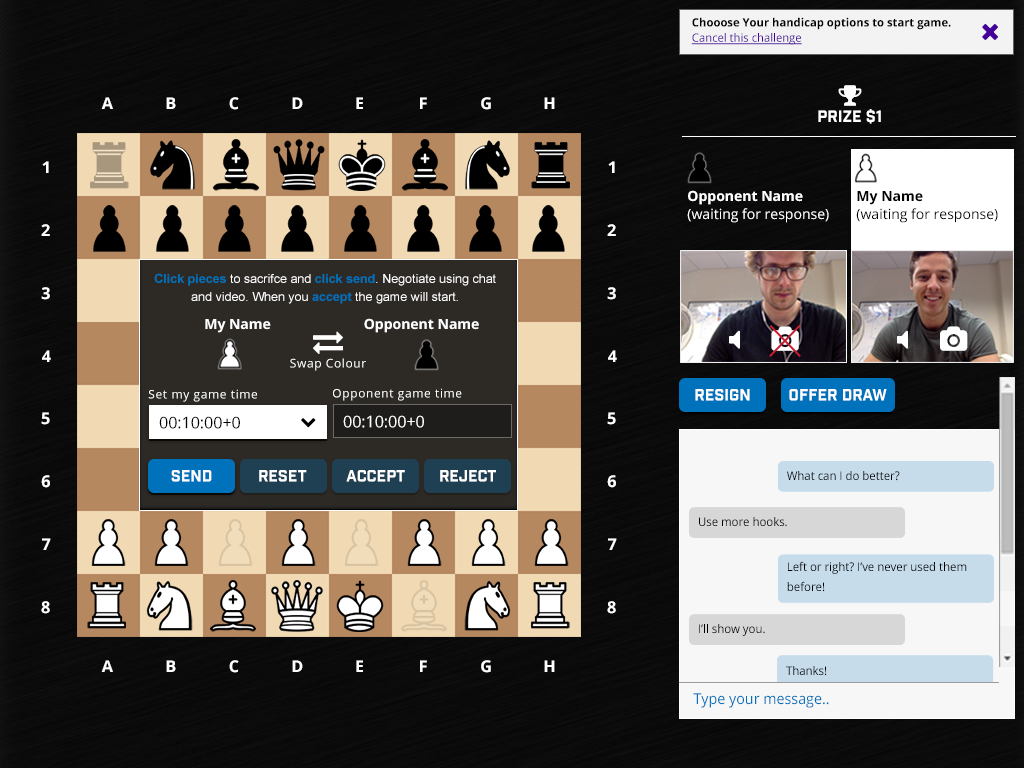1024x768 pixels.
Task: Click the Accept button
Action: pyautogui.click(x=376, y=476)
